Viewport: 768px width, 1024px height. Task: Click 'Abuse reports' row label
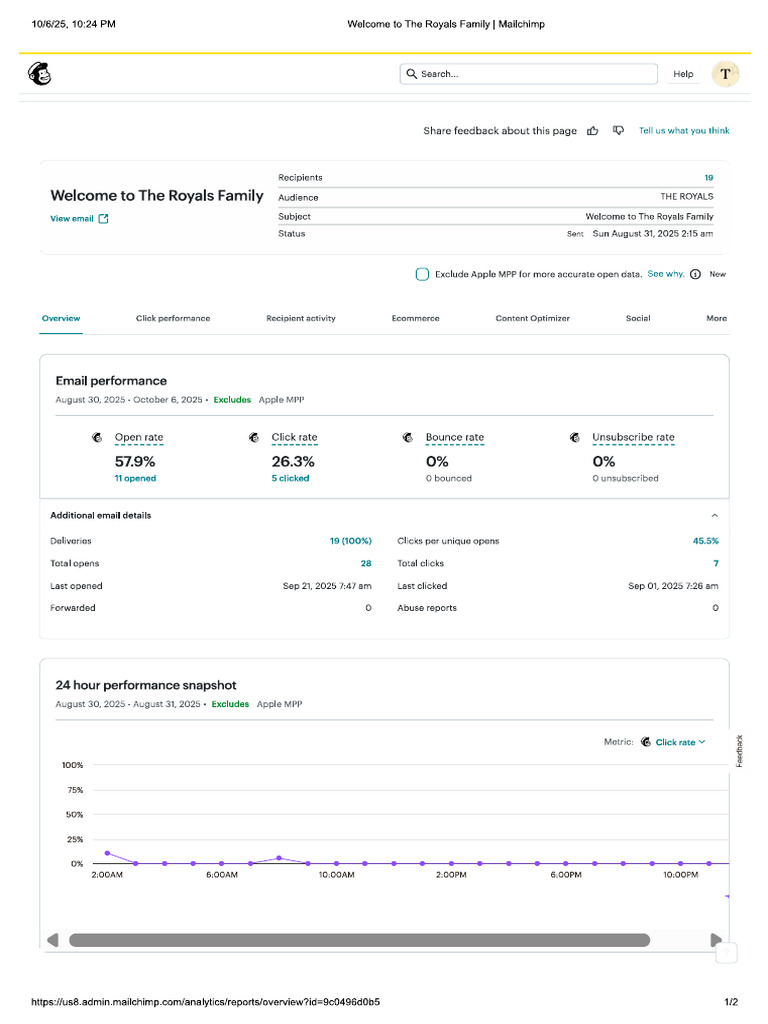click(427, 608)
